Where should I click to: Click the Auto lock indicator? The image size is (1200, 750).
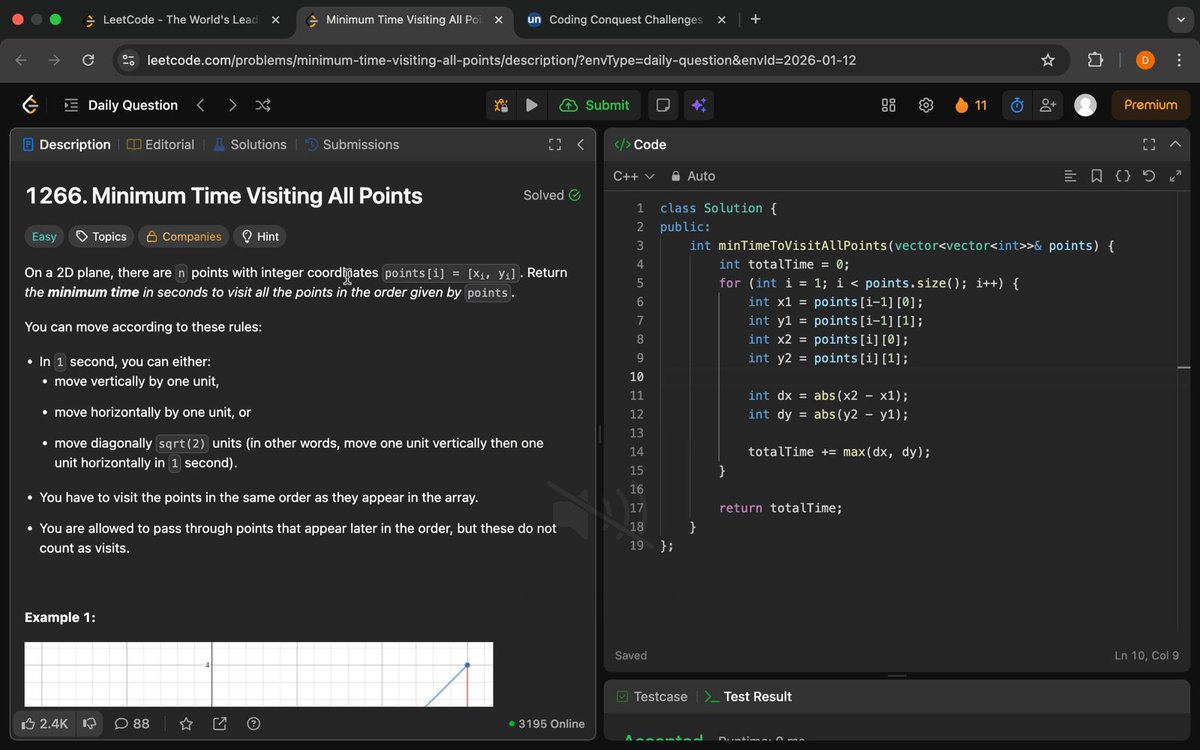693,176
